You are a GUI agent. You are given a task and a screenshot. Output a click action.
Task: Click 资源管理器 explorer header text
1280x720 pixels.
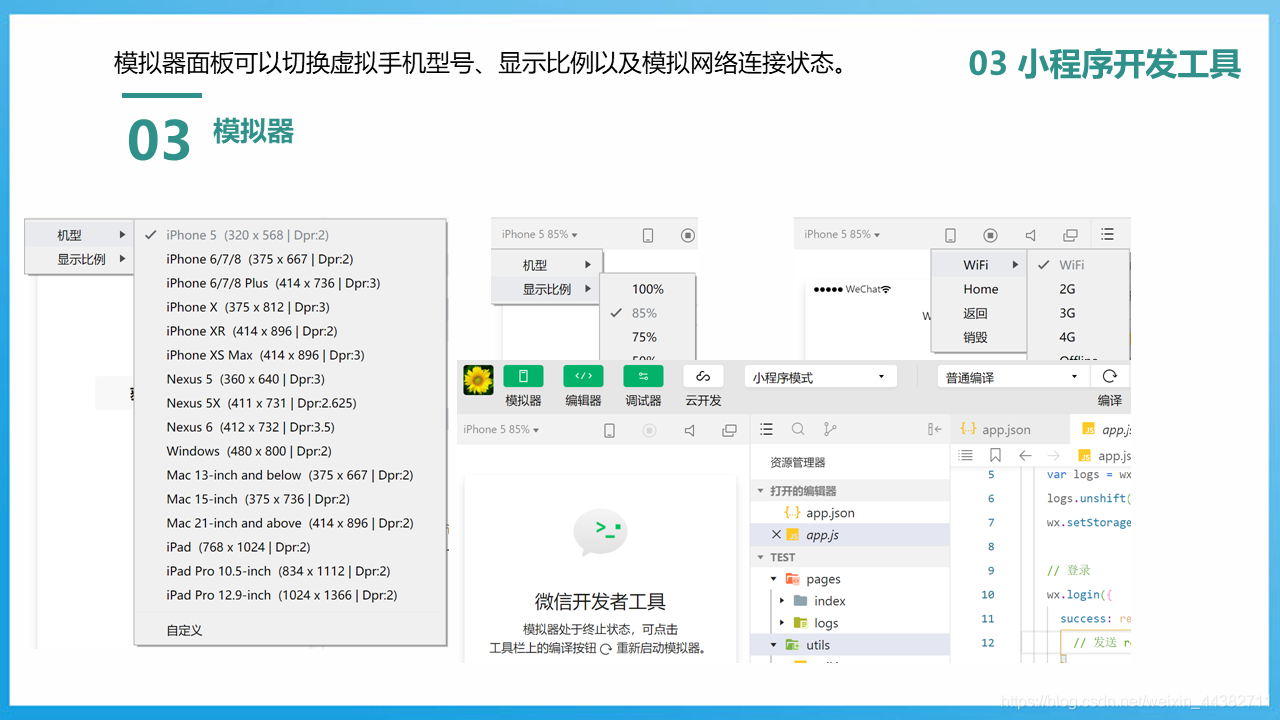798,462
